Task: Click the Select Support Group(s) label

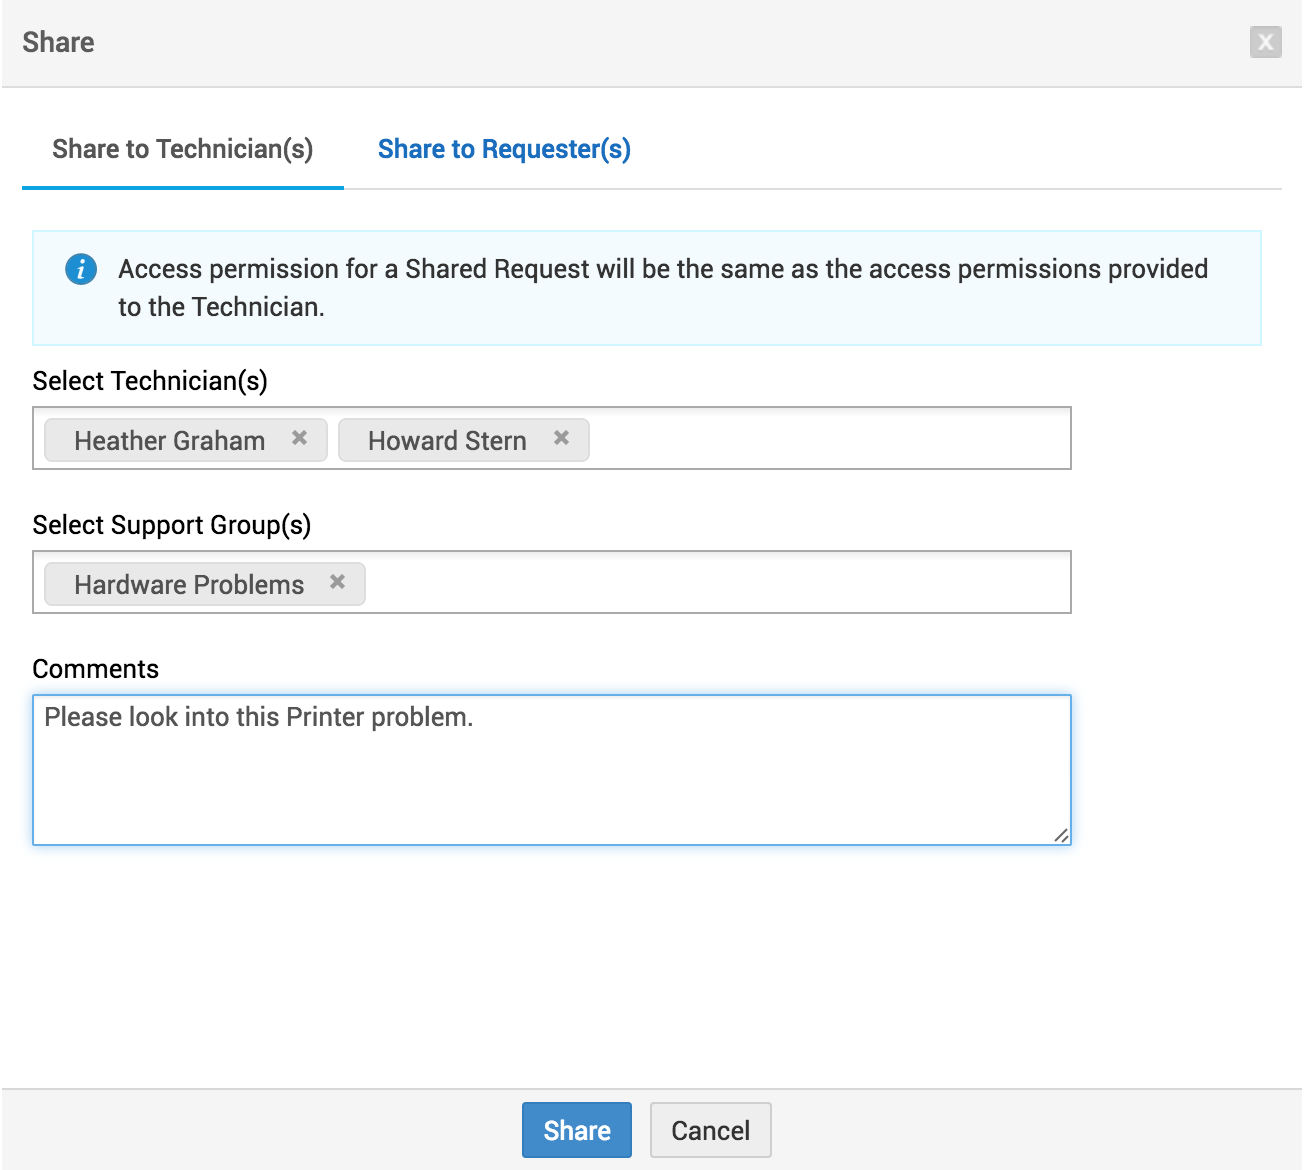Action: pyautogui.click(x=172, y=525)
